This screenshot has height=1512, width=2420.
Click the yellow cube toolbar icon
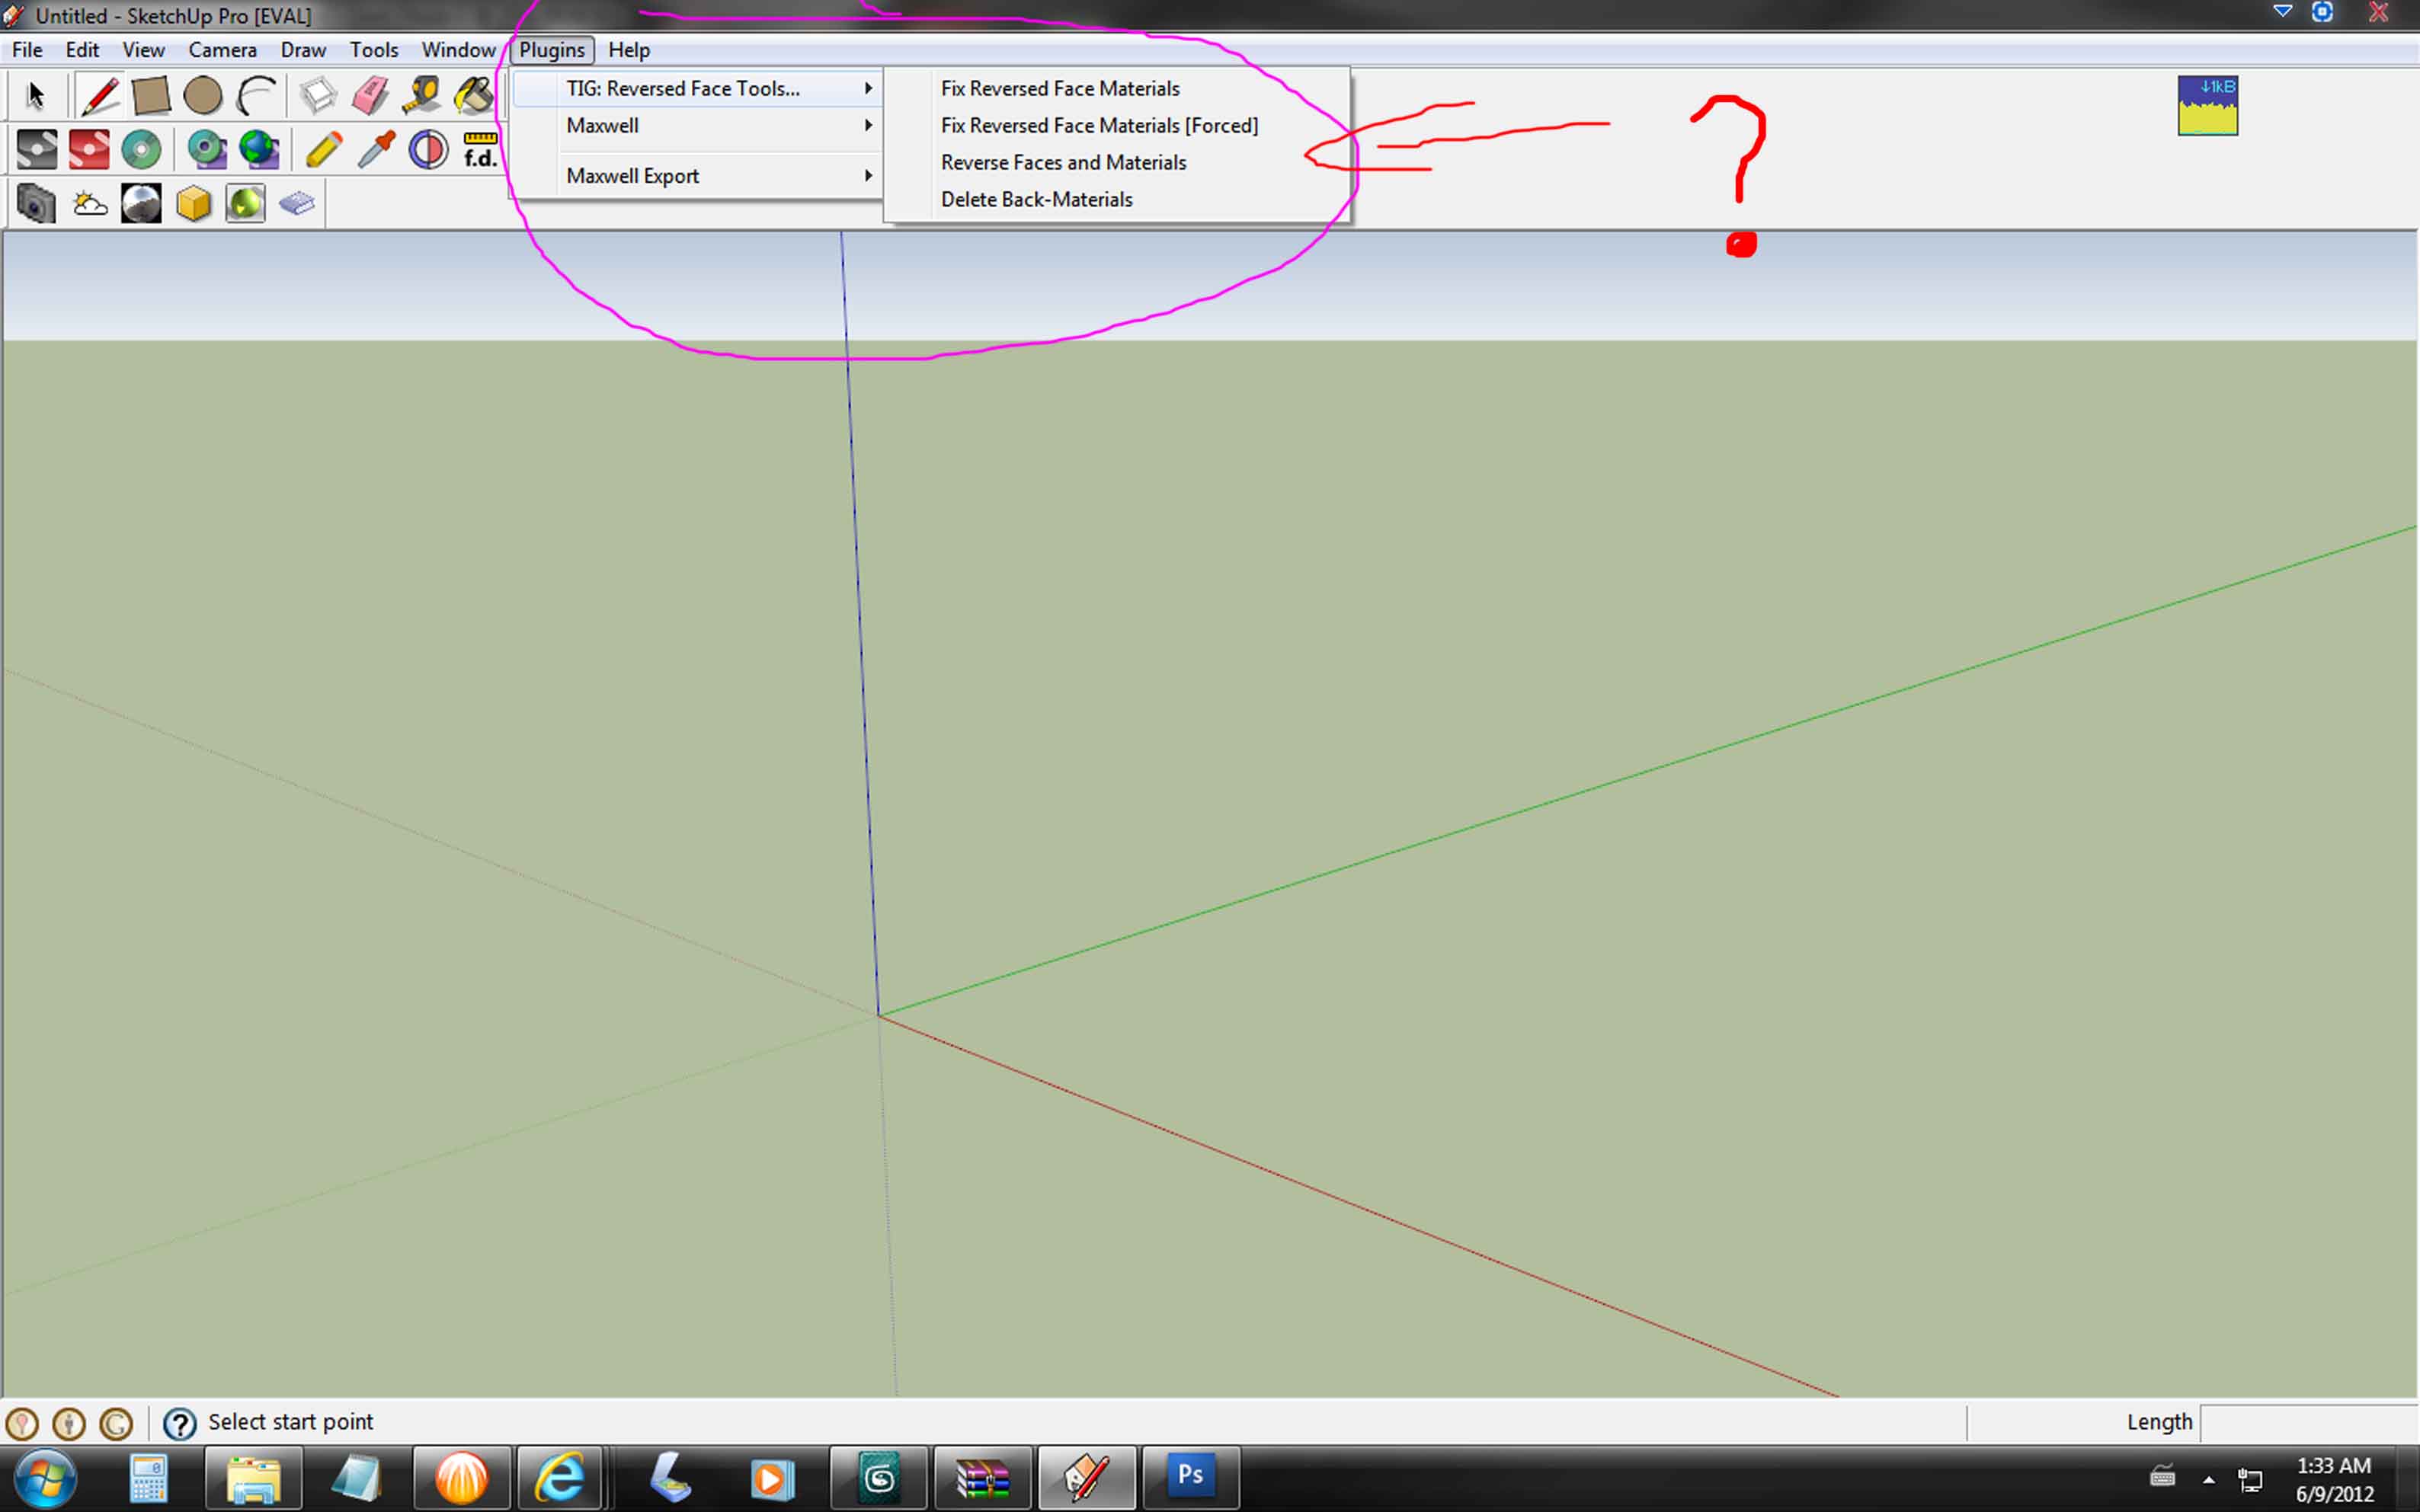point(193,204)
